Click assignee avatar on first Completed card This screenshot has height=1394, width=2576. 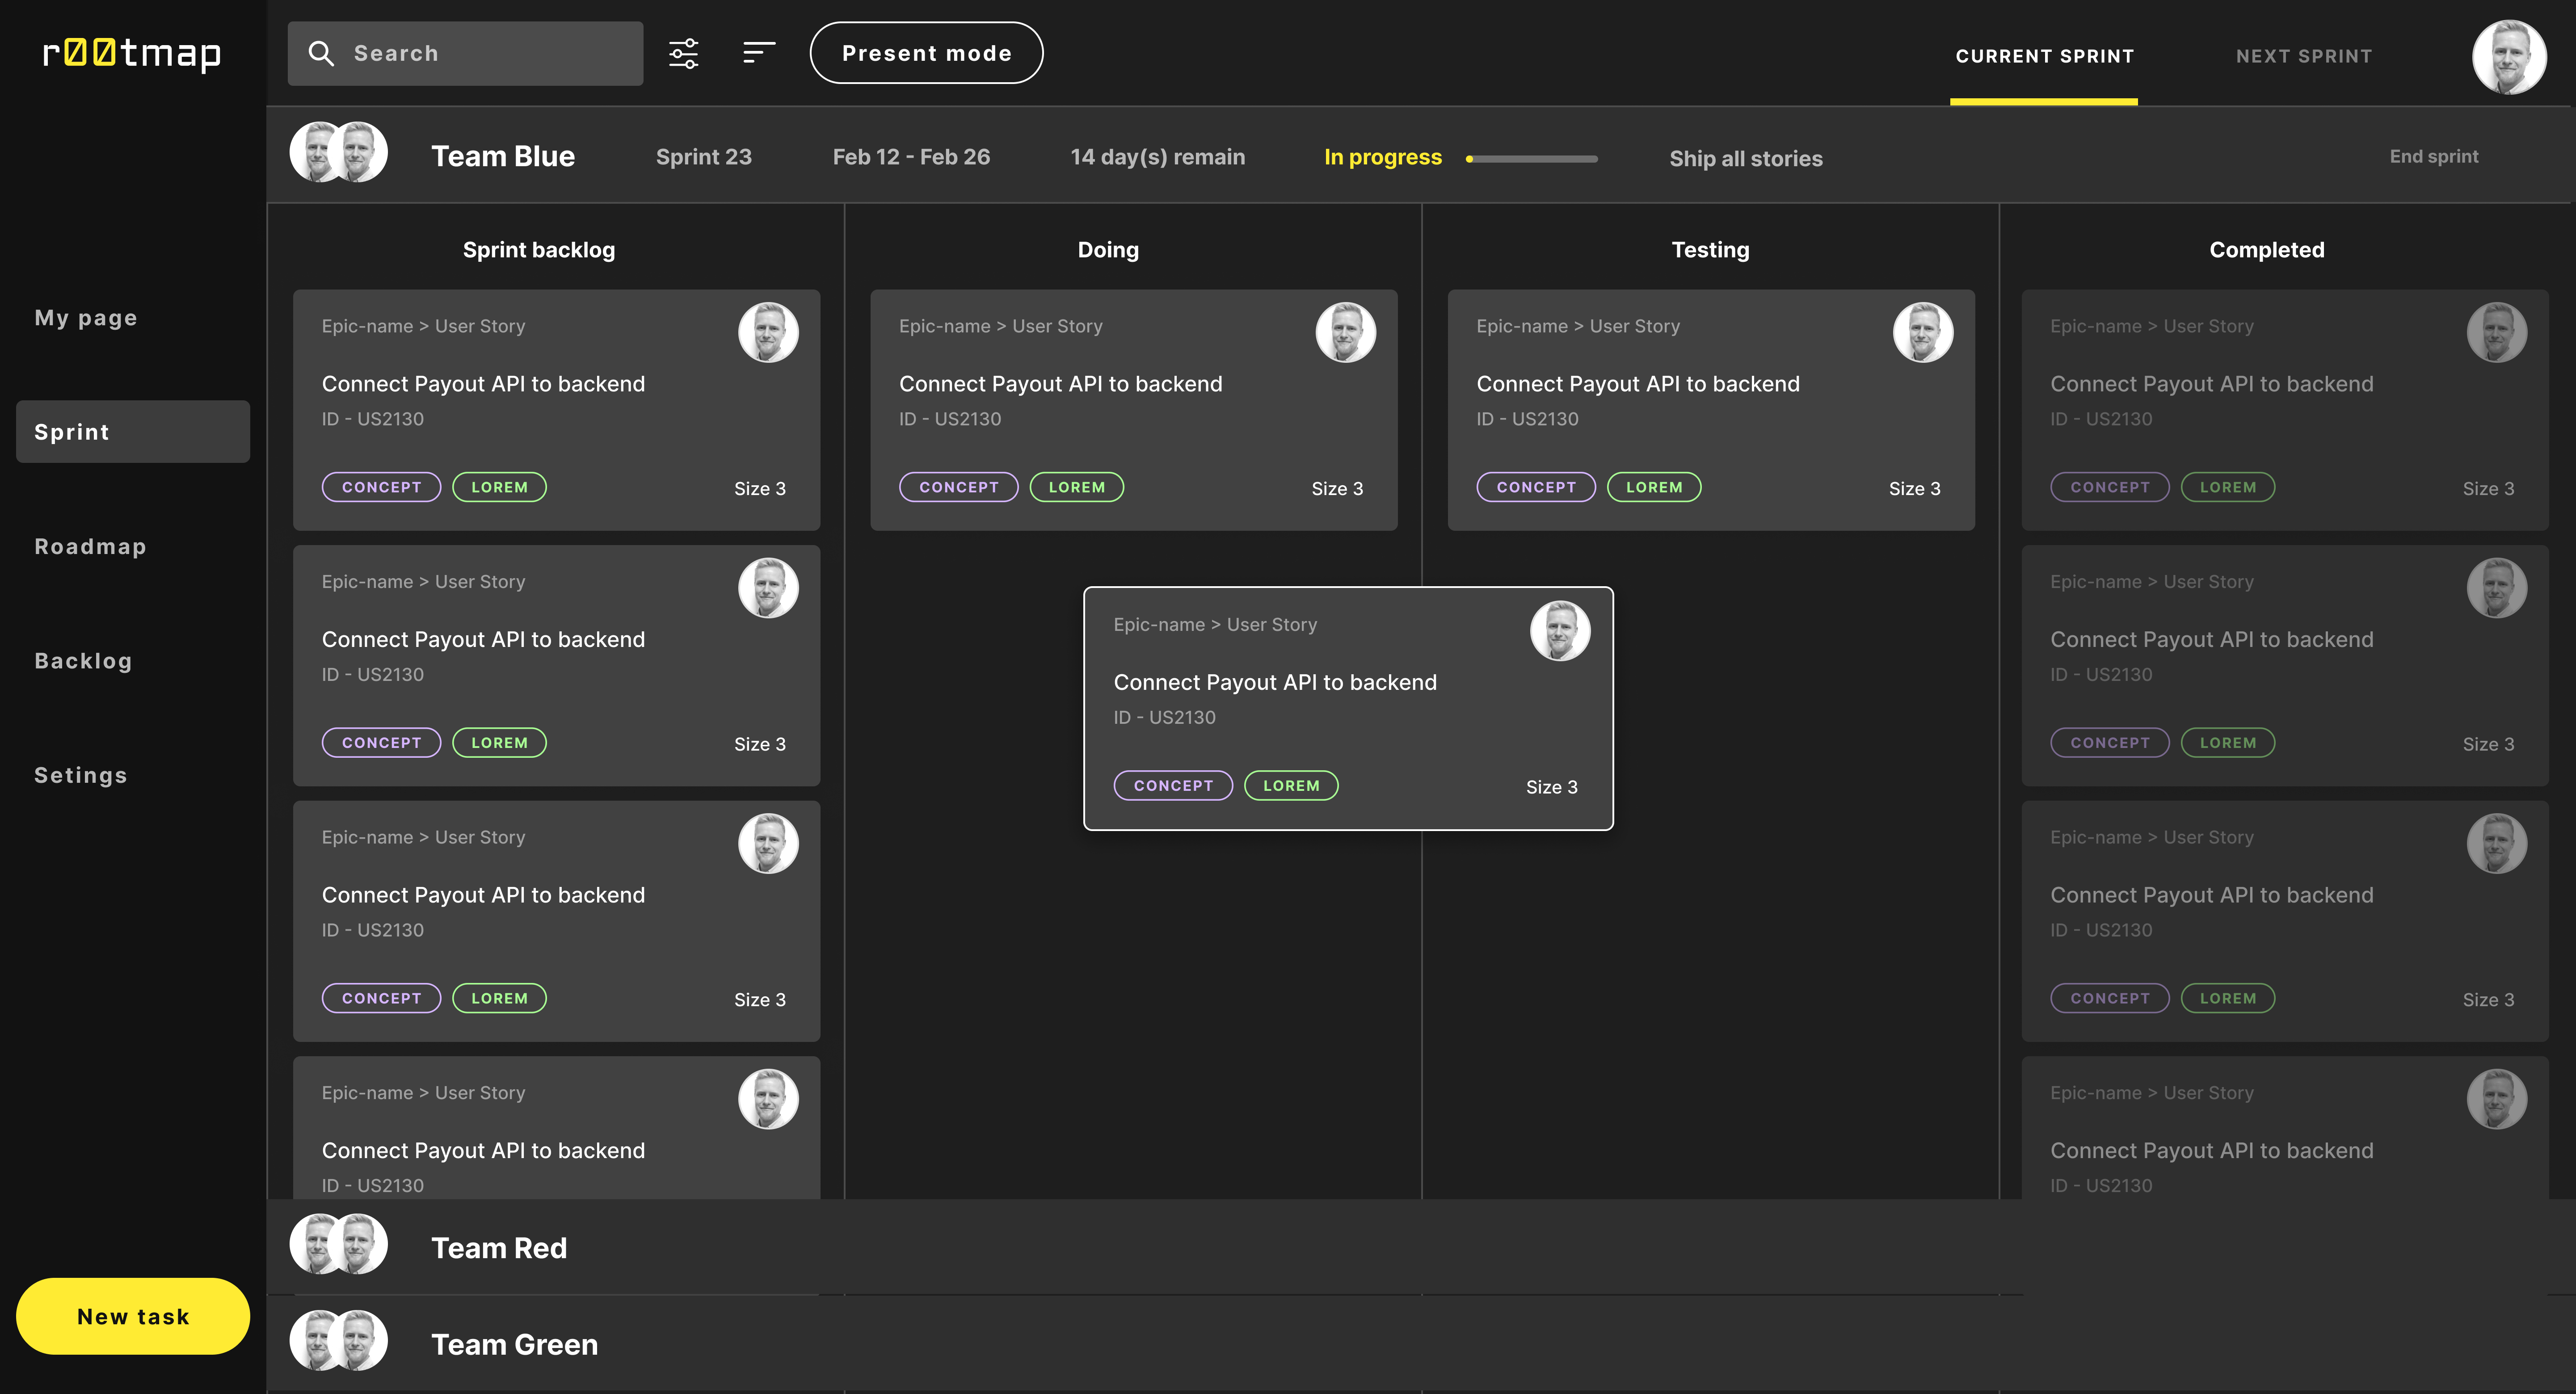pos(2497,332)
